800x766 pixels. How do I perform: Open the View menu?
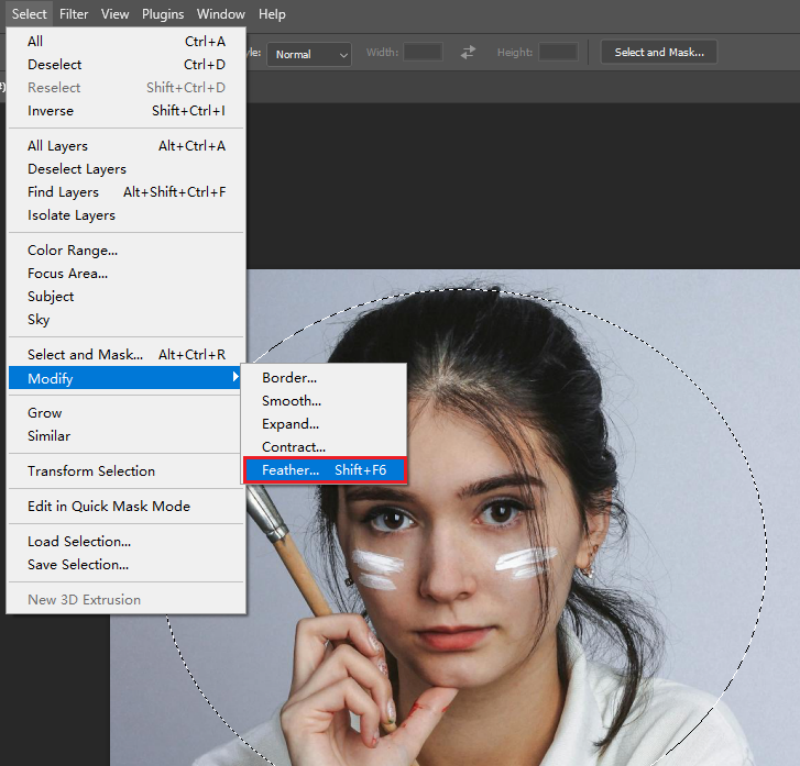coord(115,14)
